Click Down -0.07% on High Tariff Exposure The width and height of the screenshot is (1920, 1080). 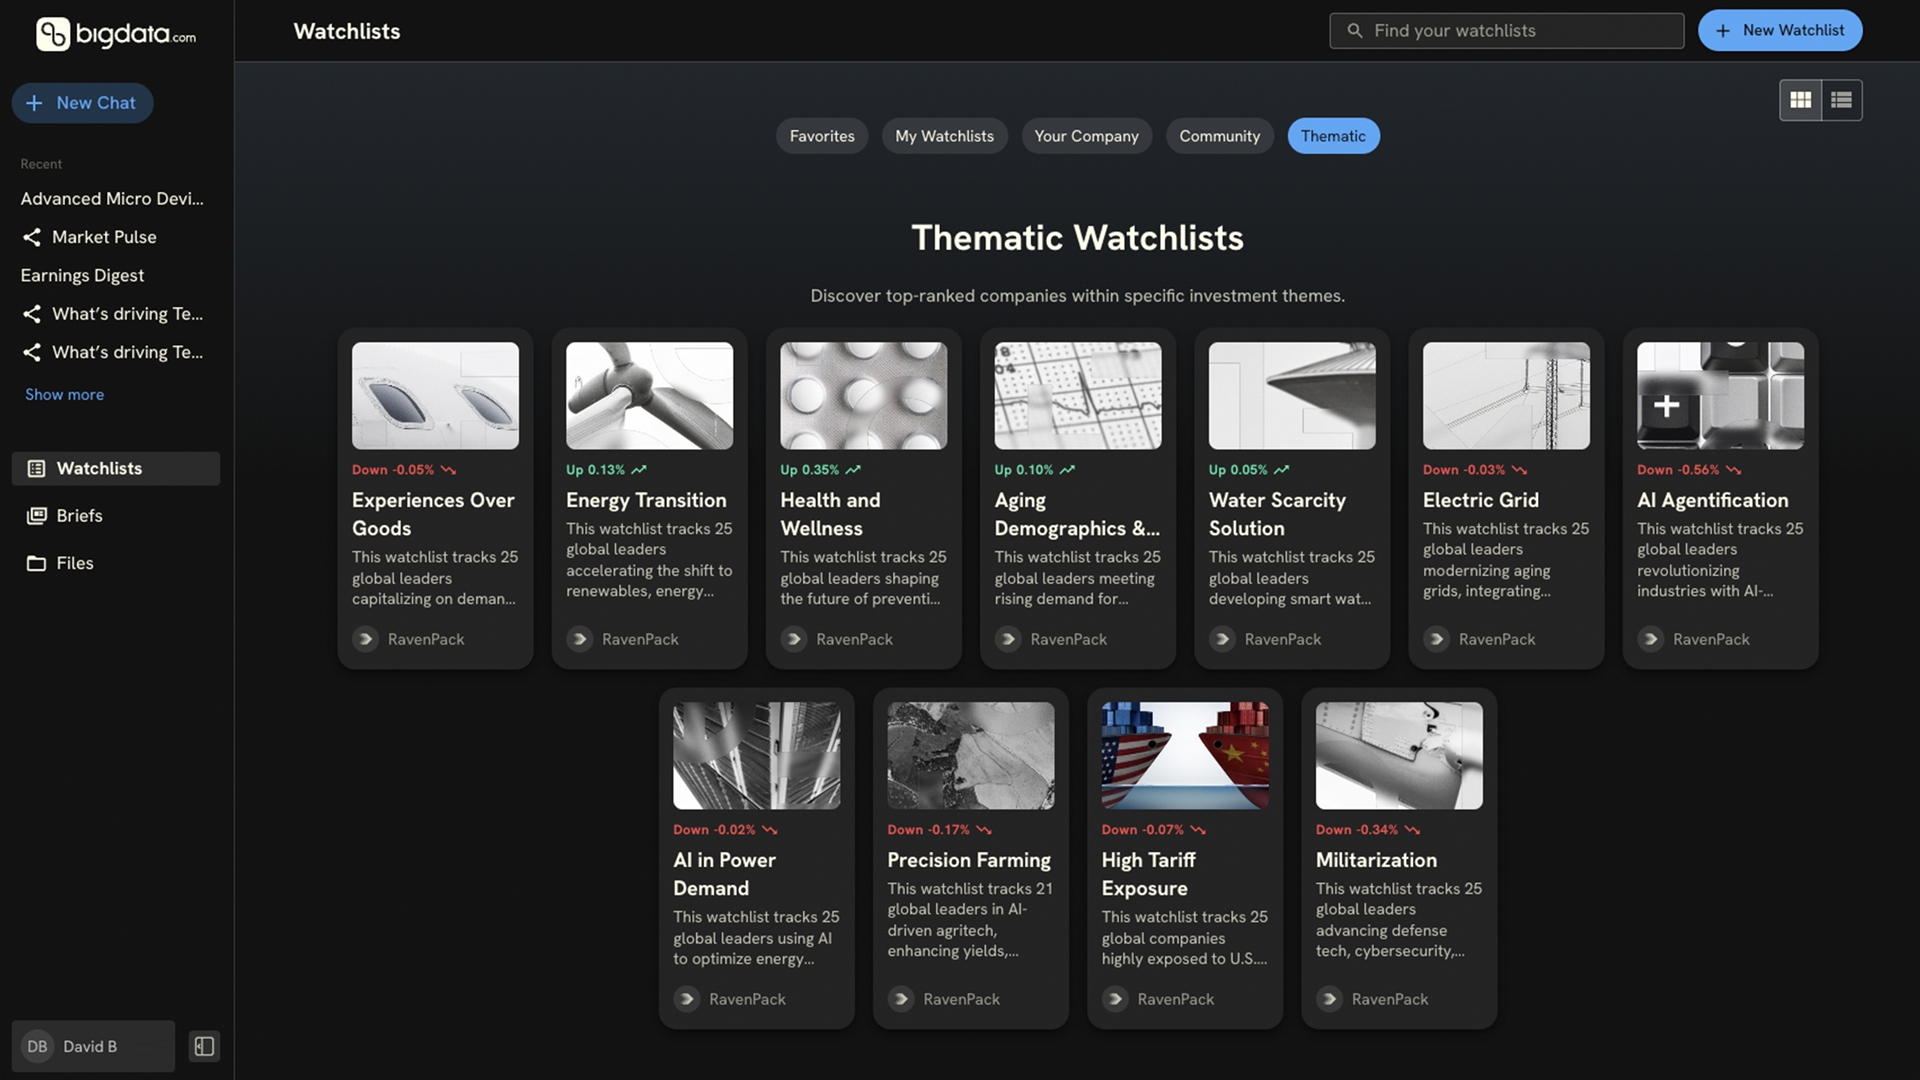pyautogui.click(x=1142, y=830)
